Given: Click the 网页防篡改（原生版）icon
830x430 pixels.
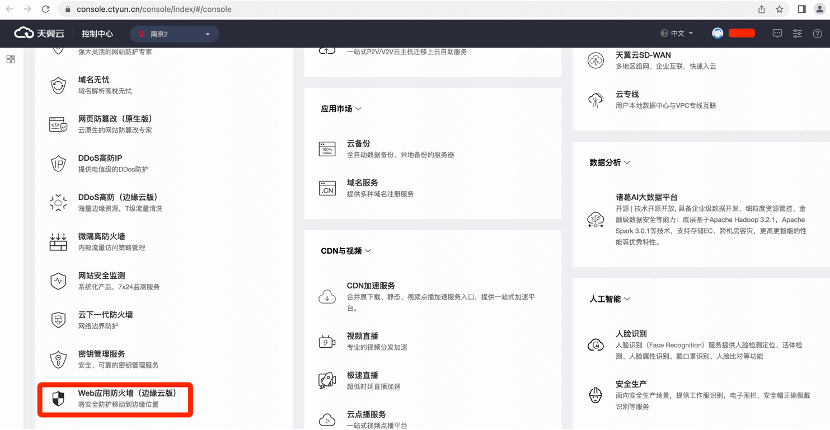Looking at the screenshot, I should (x=58, y=124).
